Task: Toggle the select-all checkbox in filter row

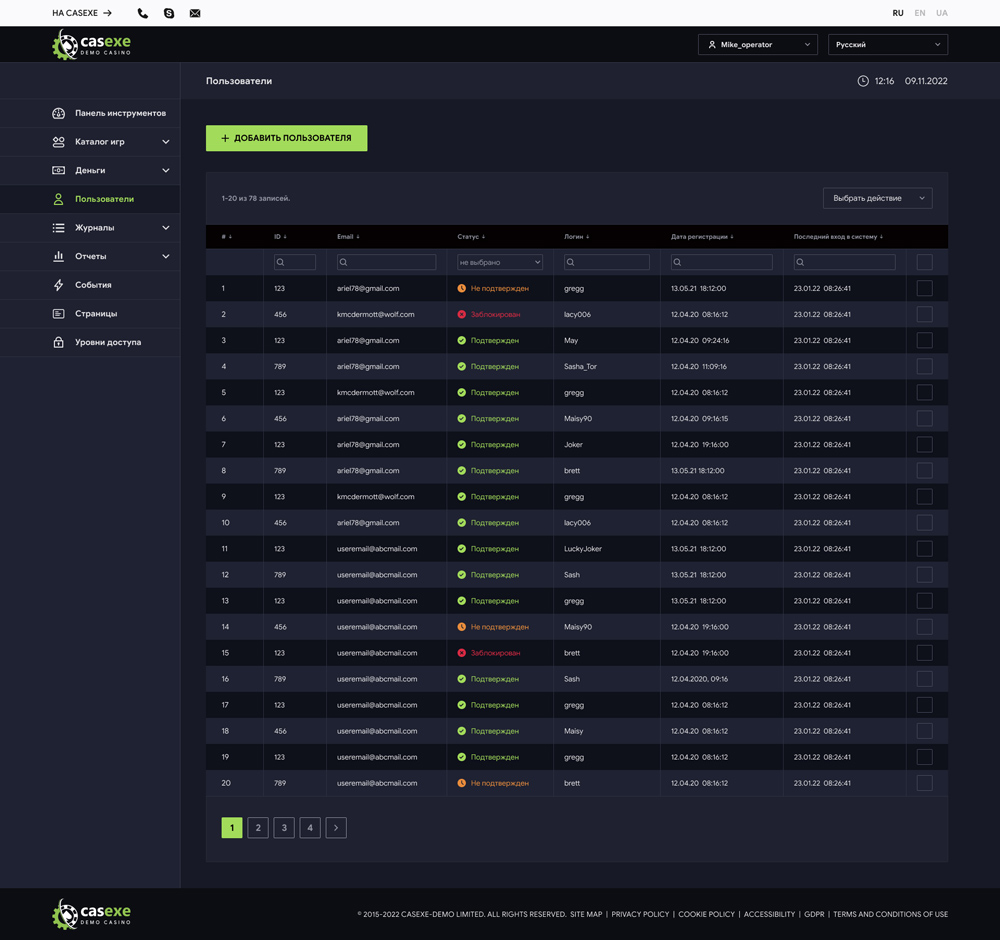Action: coord(925,262)
